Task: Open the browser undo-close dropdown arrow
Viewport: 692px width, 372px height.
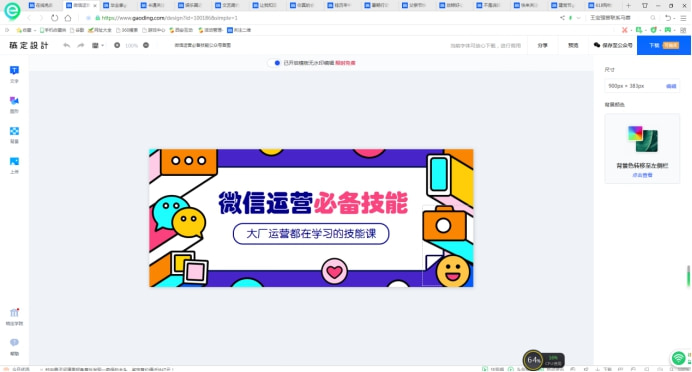Action: pos(675,18)
